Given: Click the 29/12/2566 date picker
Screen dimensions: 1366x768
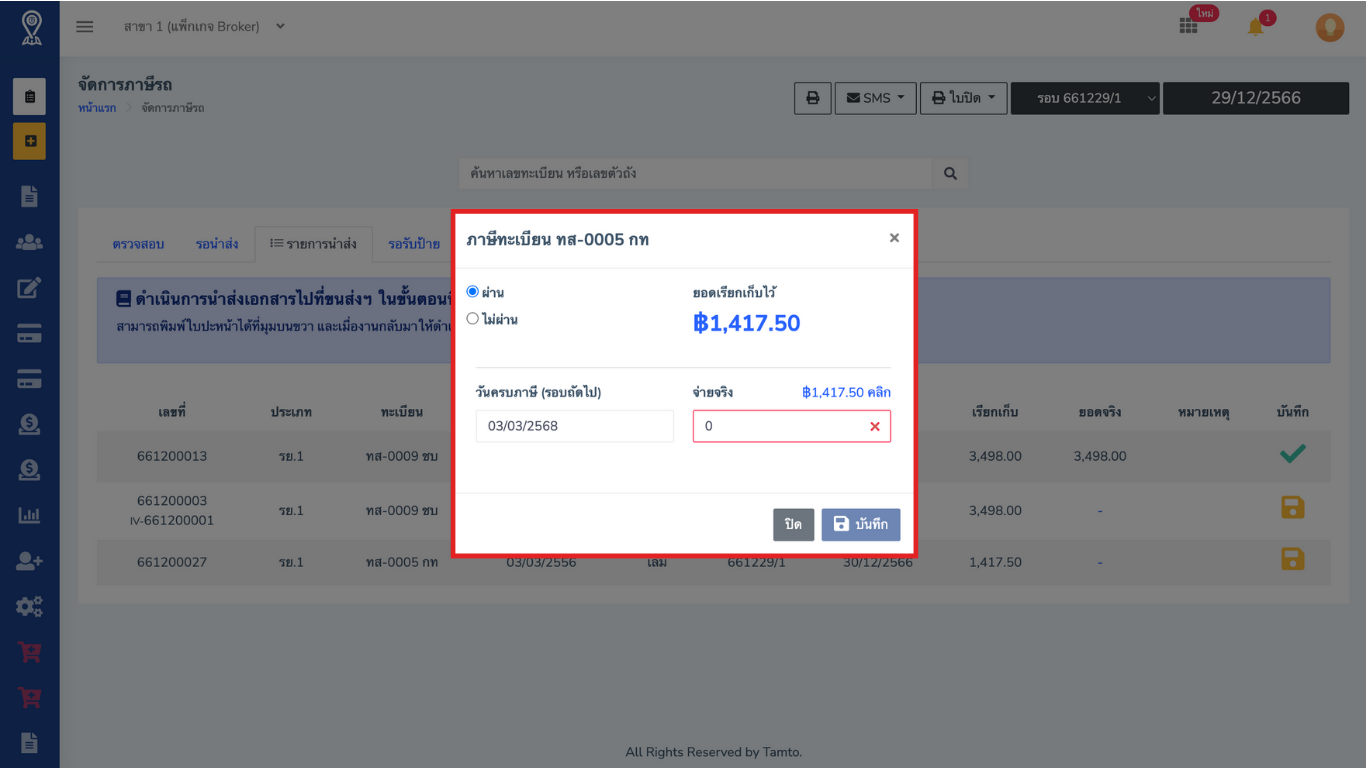Looking at the screenshot, I should pyautogui.click(x=1256, y=98).
